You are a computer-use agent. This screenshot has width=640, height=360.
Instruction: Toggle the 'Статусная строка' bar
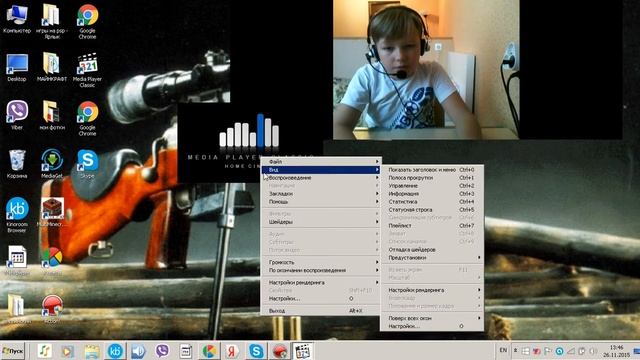432,209
